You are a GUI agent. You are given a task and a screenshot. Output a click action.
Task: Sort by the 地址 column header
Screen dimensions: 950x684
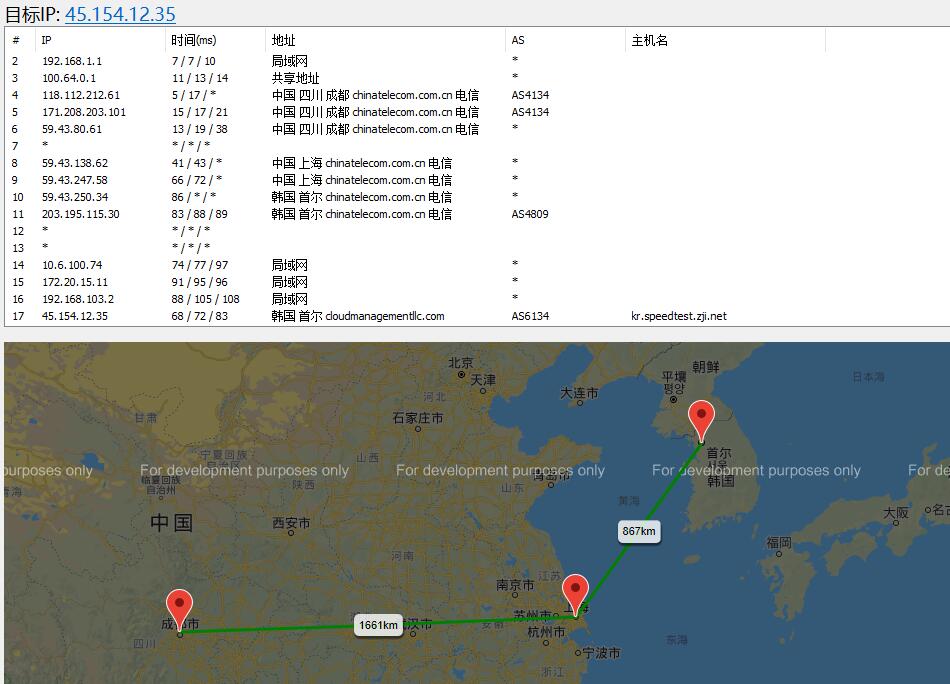284,41
